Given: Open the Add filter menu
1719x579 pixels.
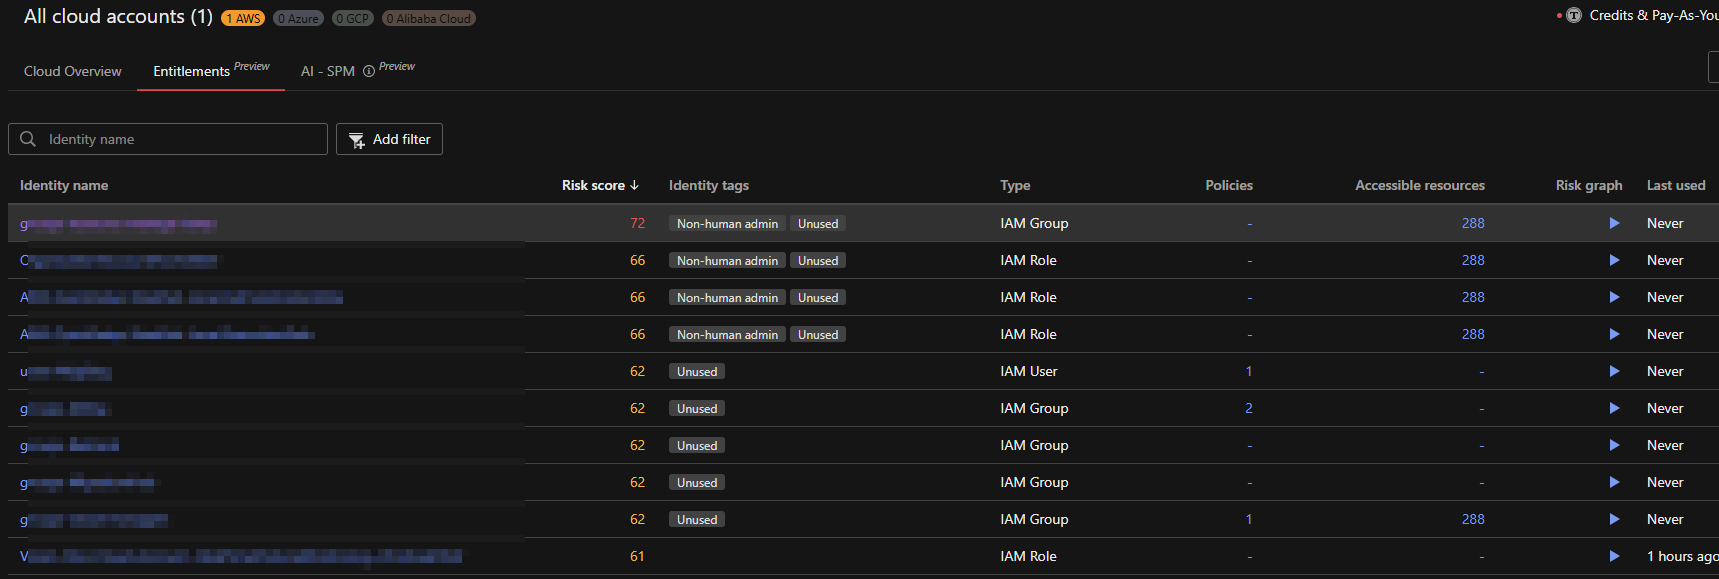Looking at the screenshot, I should pyautogui.click(x=389, y=139).
